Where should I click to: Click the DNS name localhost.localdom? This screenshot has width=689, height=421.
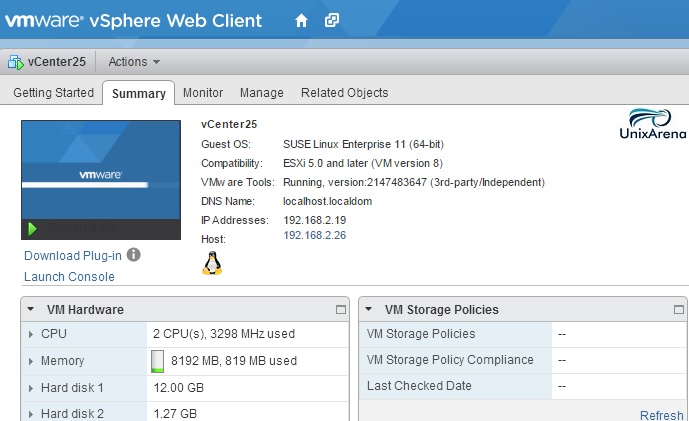click(327, 201)
